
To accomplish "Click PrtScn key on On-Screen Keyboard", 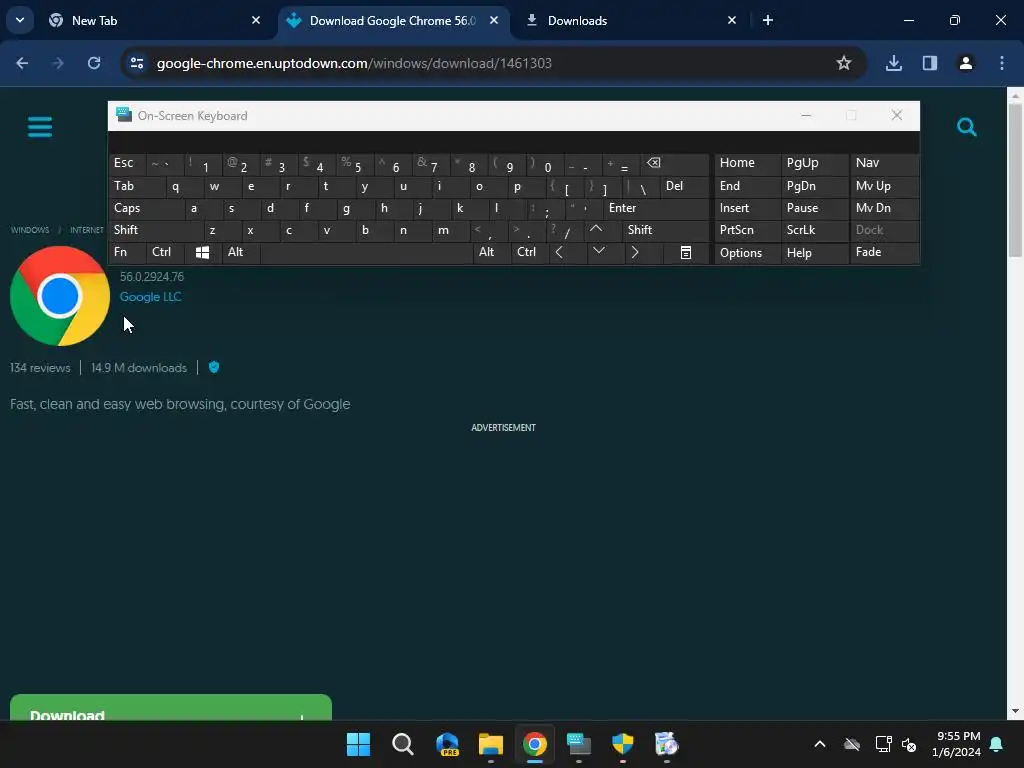I will (747, 230).
